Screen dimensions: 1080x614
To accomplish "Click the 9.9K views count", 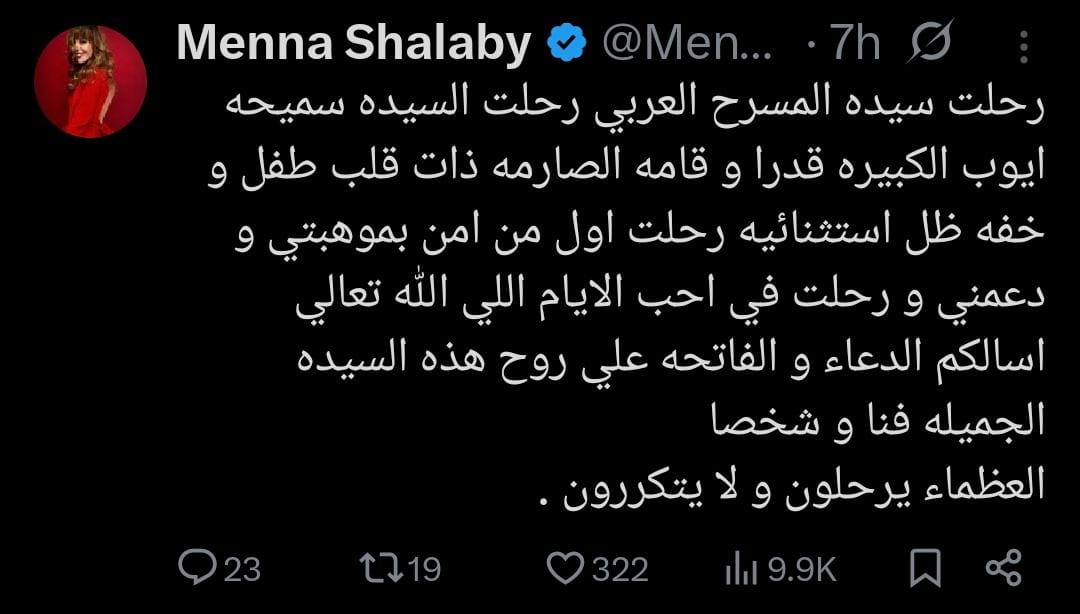I will [x=801, y=570].
